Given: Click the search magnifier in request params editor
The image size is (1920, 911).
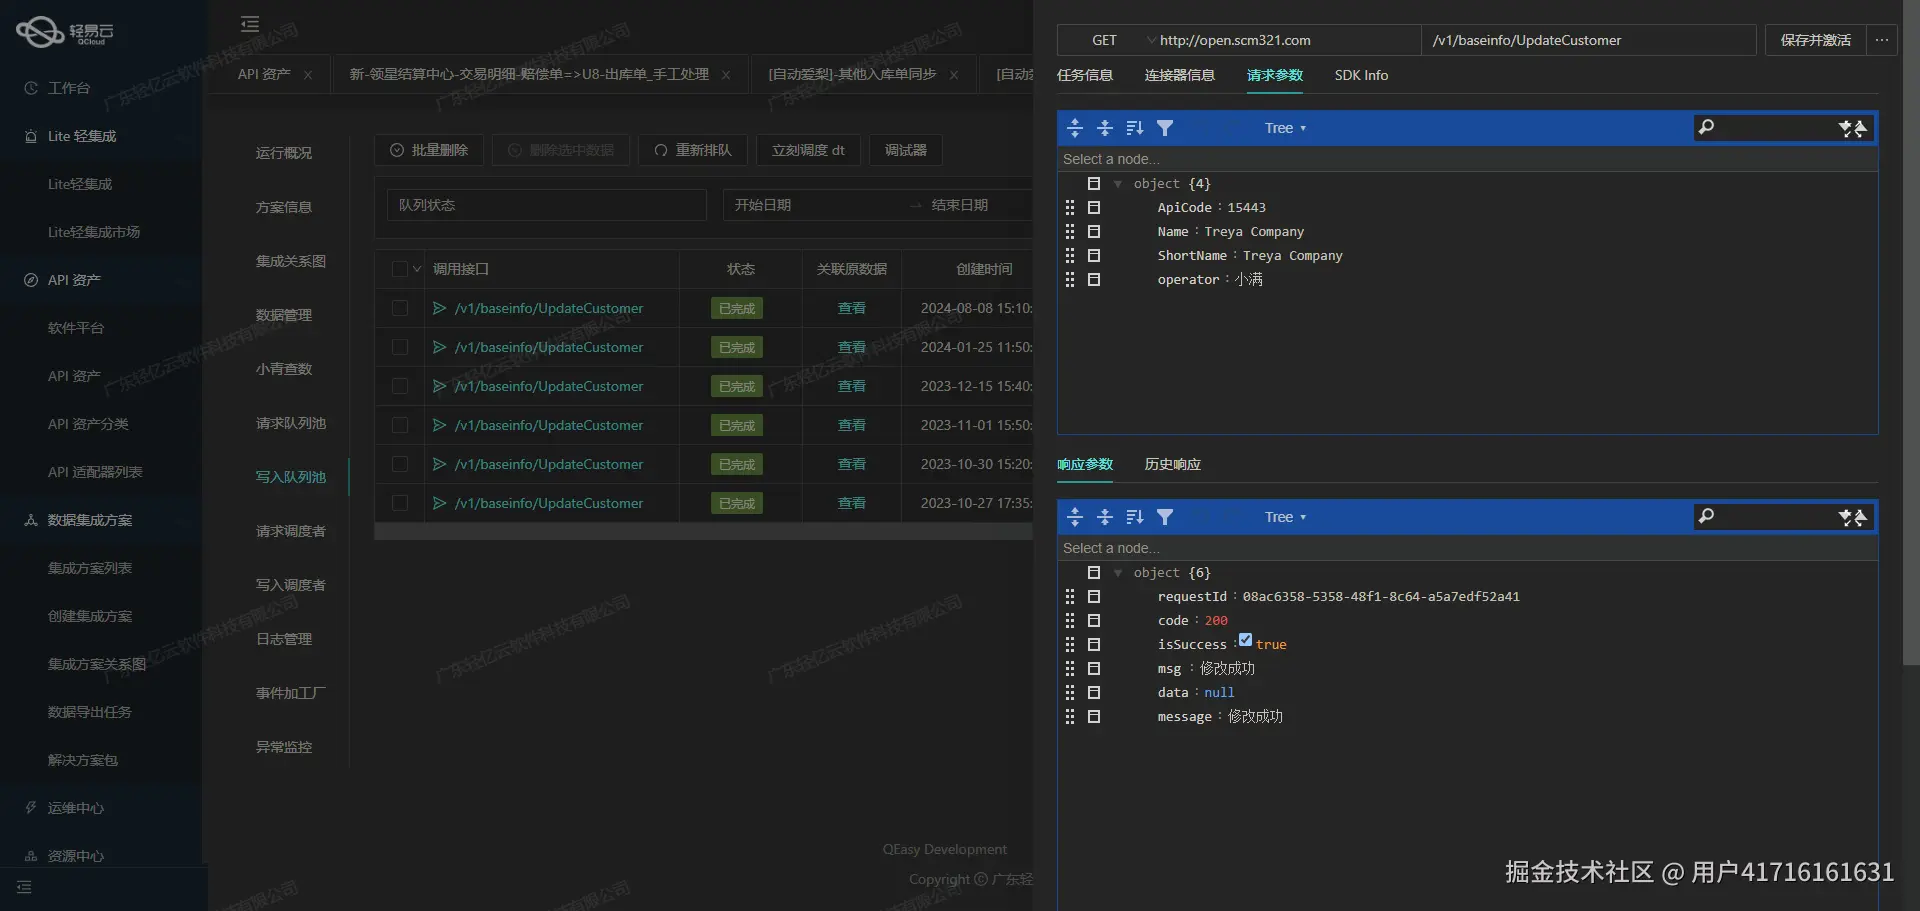Looking at the screenshot, I should coord(1707,127).
